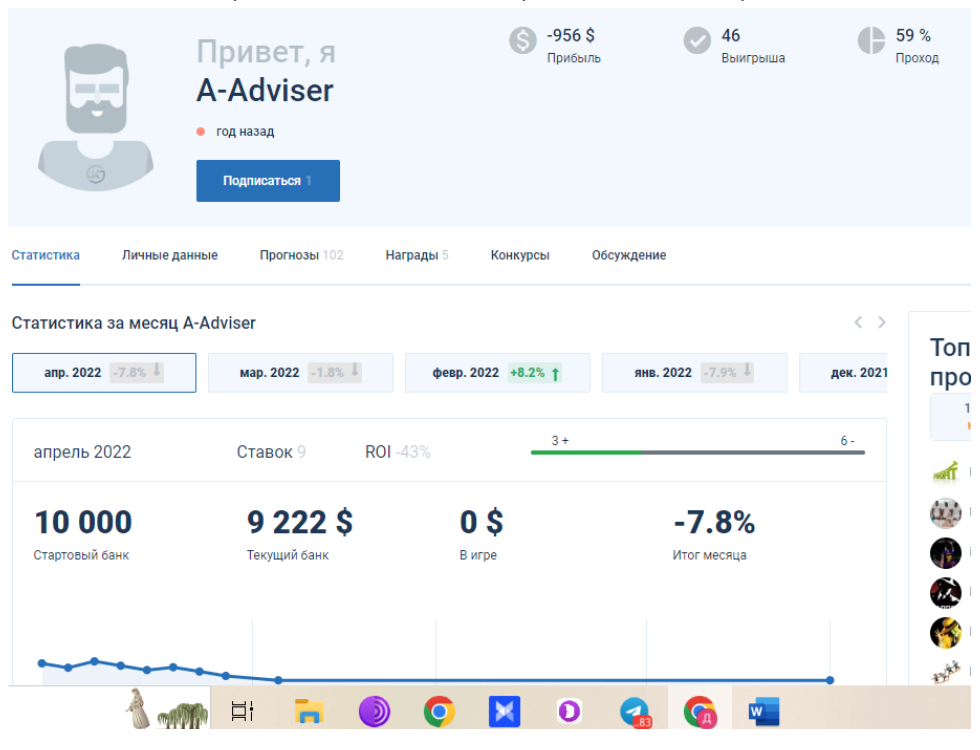980x750 pixels.
Task: Open Microsoft Word from the taskbar
Action: pos(764,711)
